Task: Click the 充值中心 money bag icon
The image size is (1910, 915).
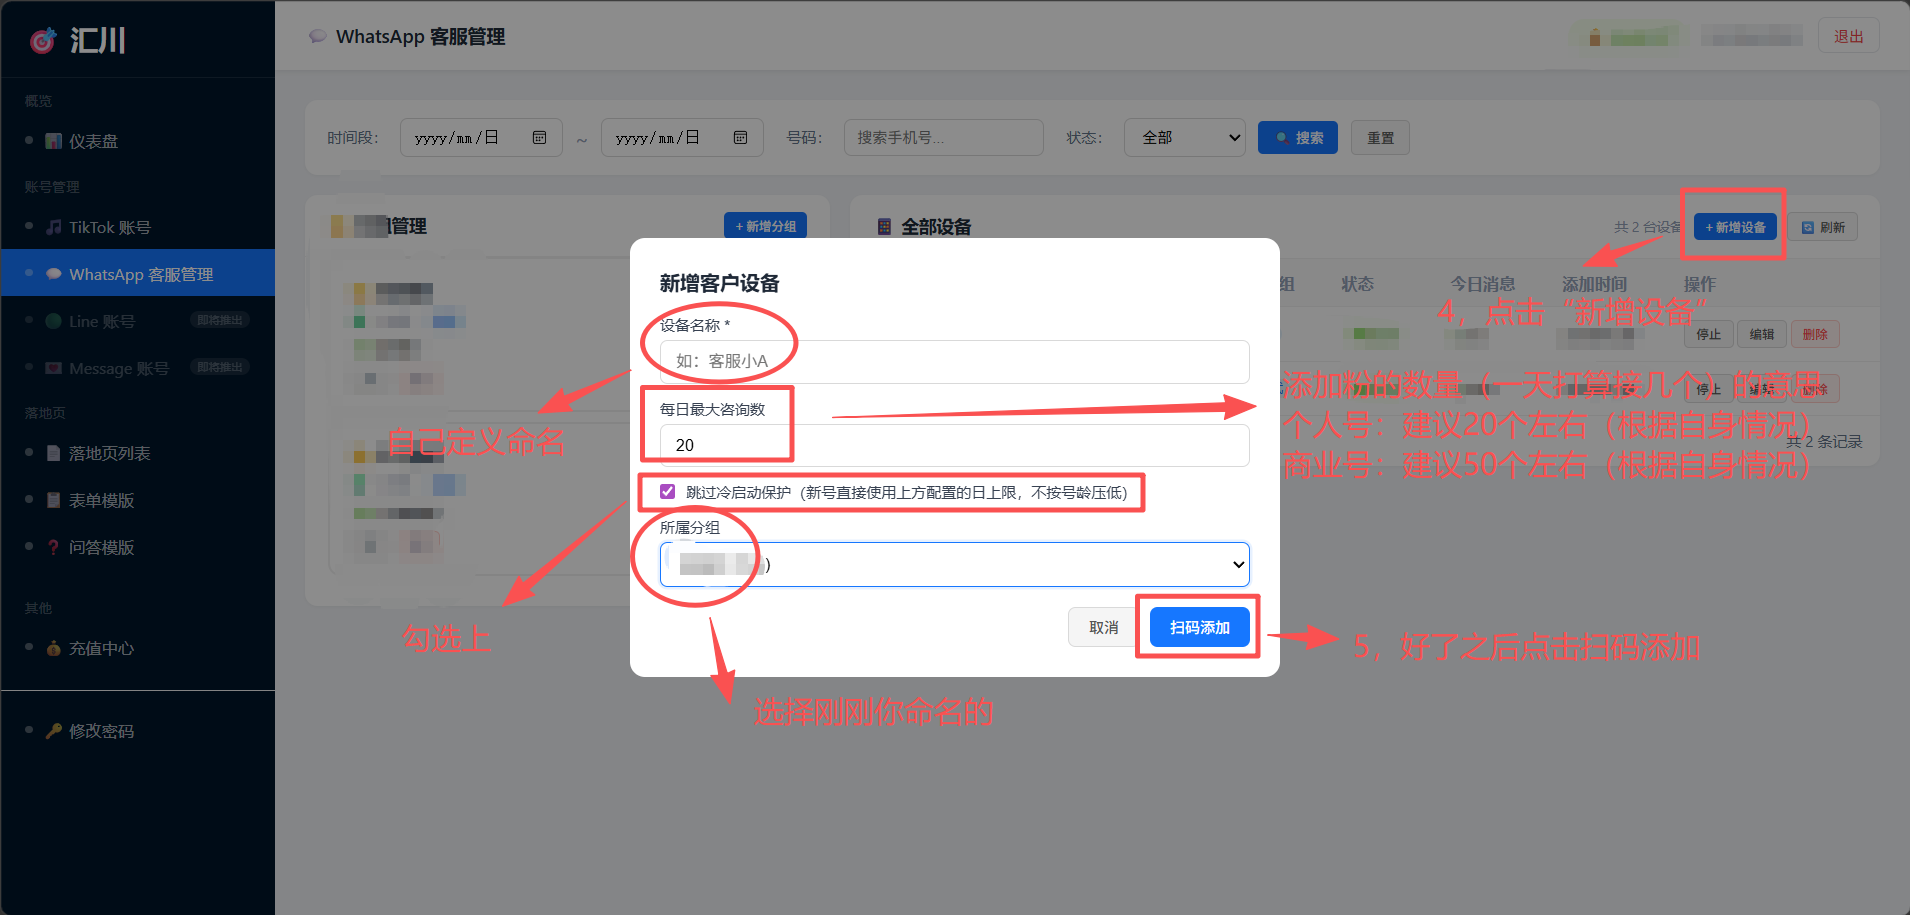Action: tap(54, 648)
